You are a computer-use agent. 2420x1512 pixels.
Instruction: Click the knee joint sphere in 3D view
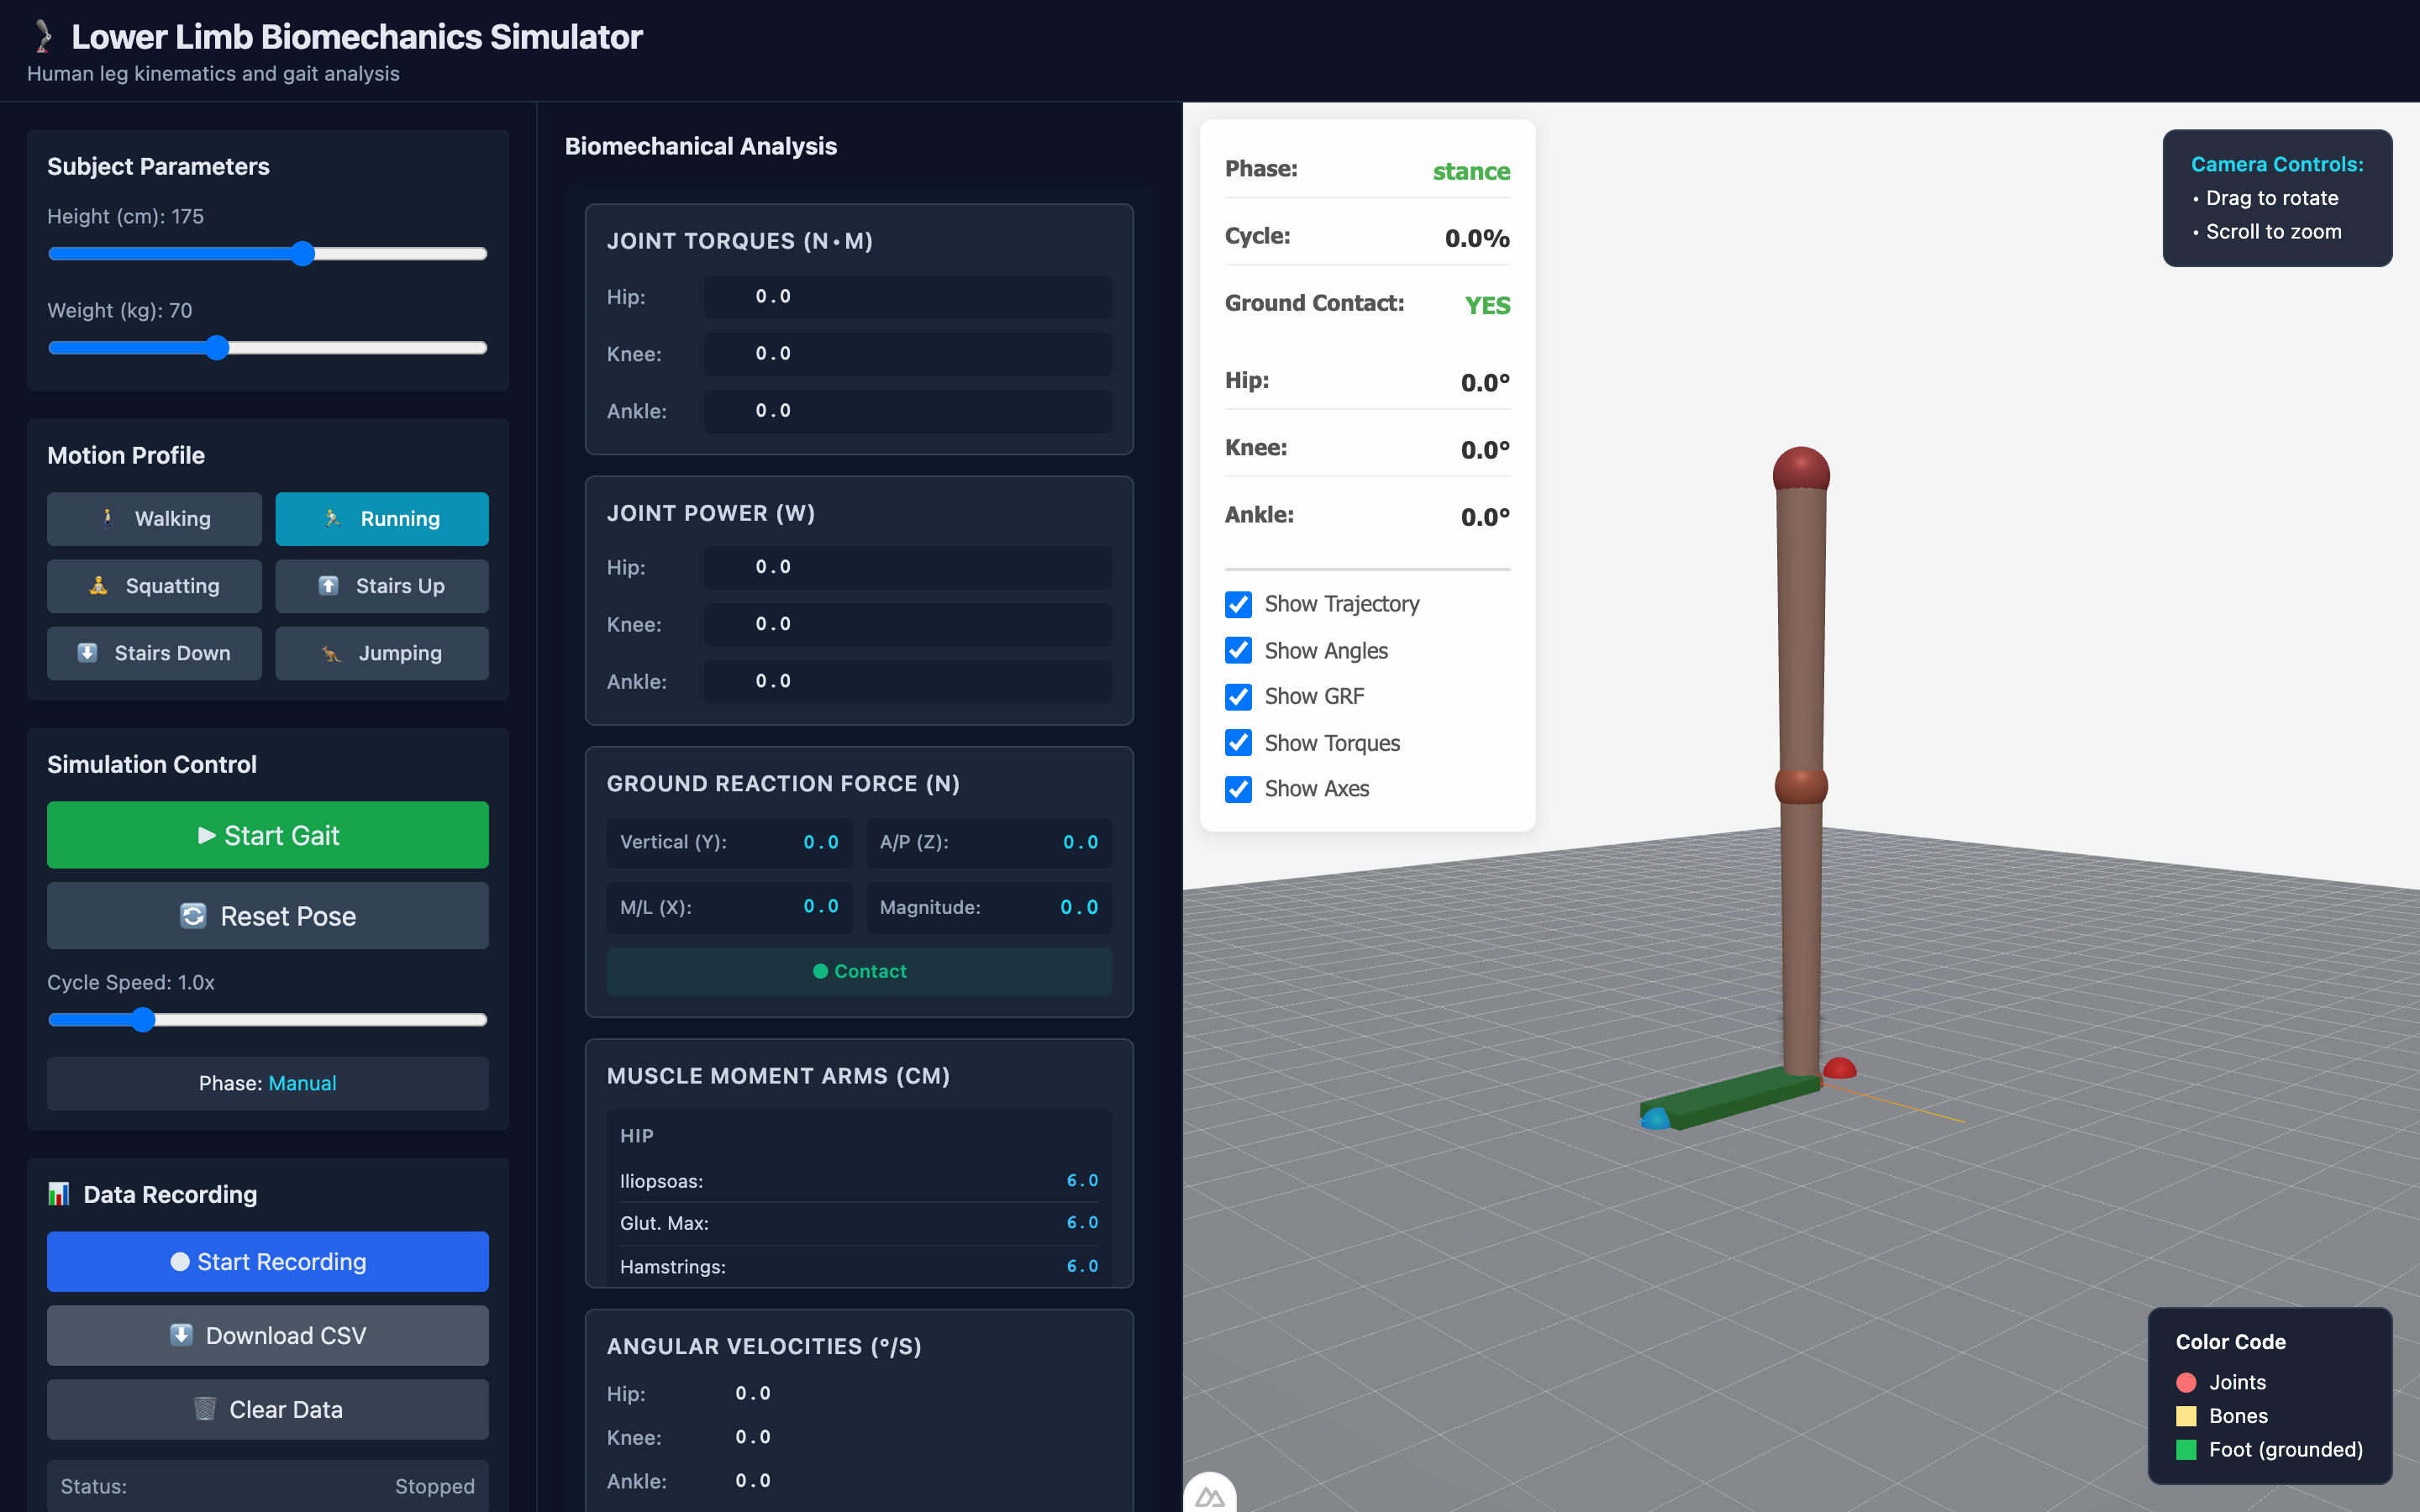click(x=1801, y=785)
